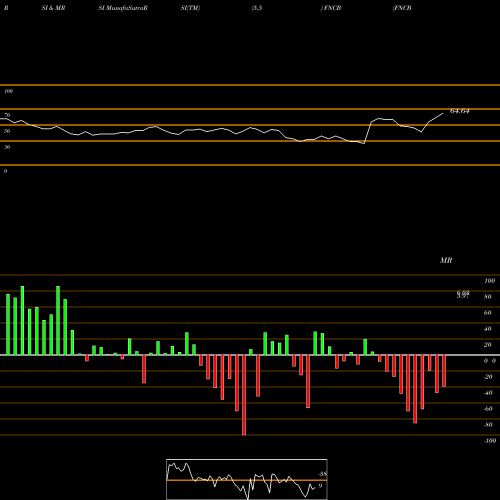The image size is (500, 500).
Task: Click the MR axis label 40
Action: click(x=488, y=329)
